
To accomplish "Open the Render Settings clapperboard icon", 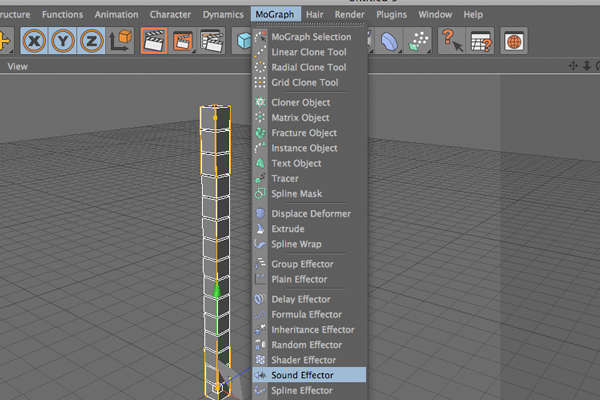I will click(x=212, y=41).
